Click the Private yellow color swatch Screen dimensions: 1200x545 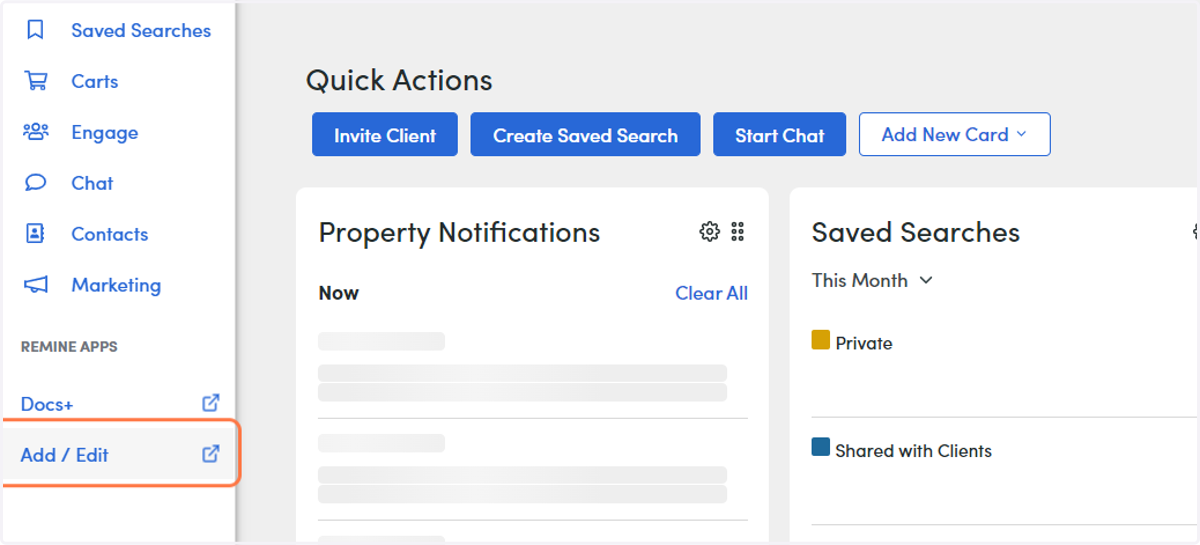click(821, 340)
